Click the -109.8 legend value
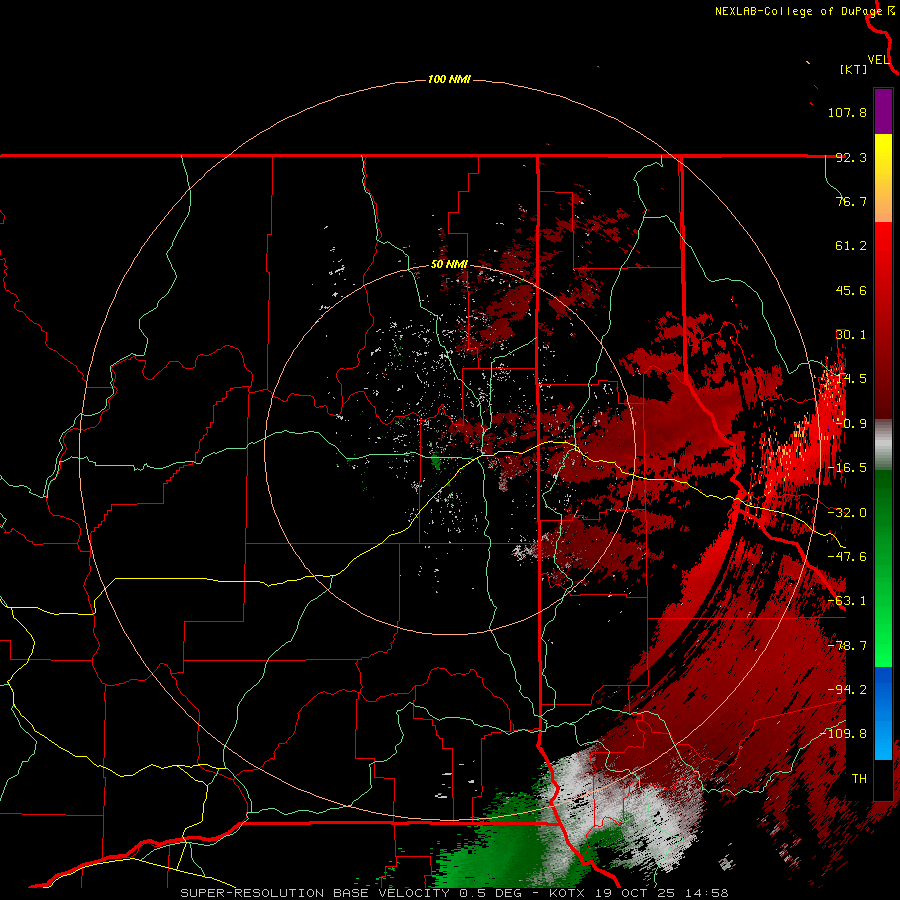Image resolution: width=900 pixels, height=900 pixels. (x=844, y=734)
